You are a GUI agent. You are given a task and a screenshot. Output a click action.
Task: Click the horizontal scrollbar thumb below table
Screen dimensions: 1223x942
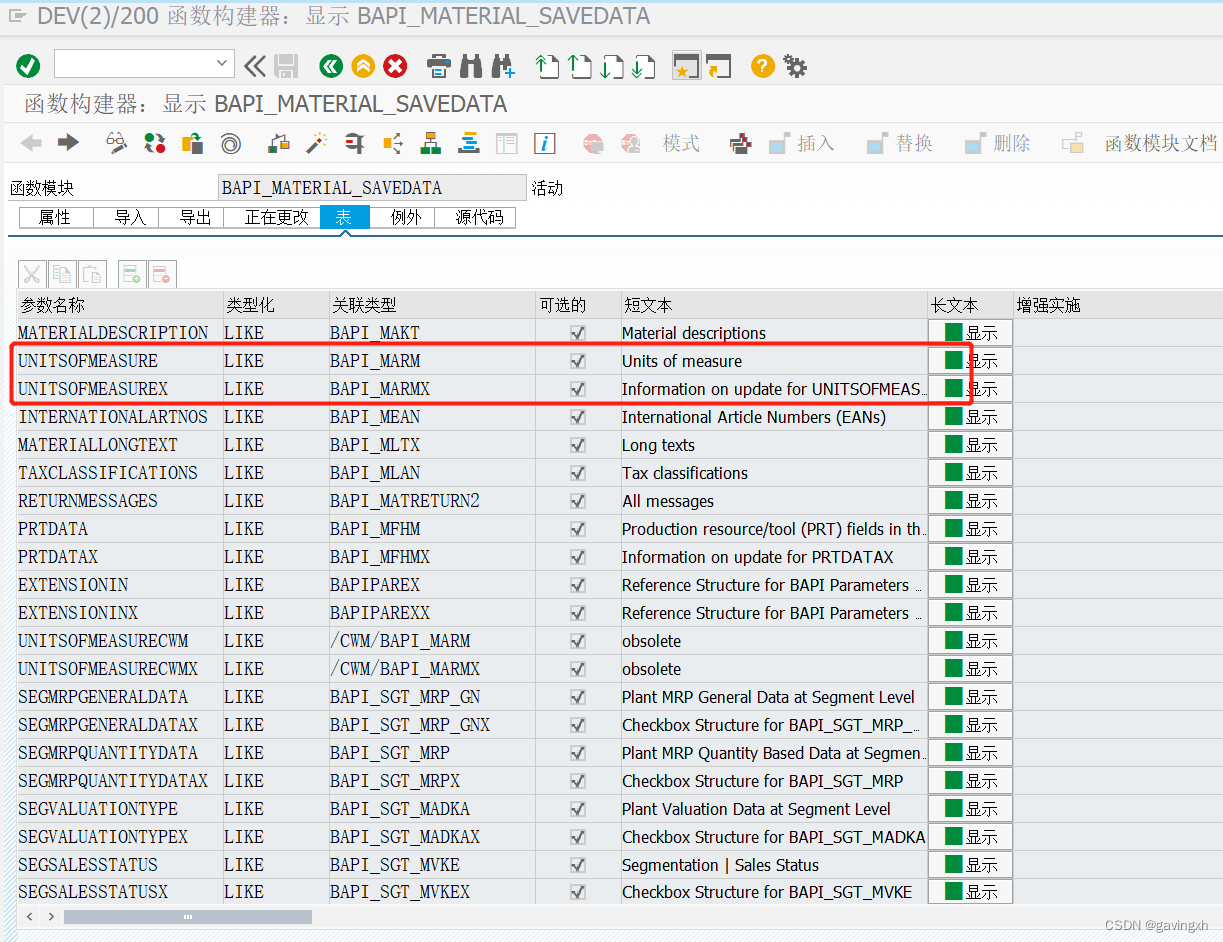(187, 916)
